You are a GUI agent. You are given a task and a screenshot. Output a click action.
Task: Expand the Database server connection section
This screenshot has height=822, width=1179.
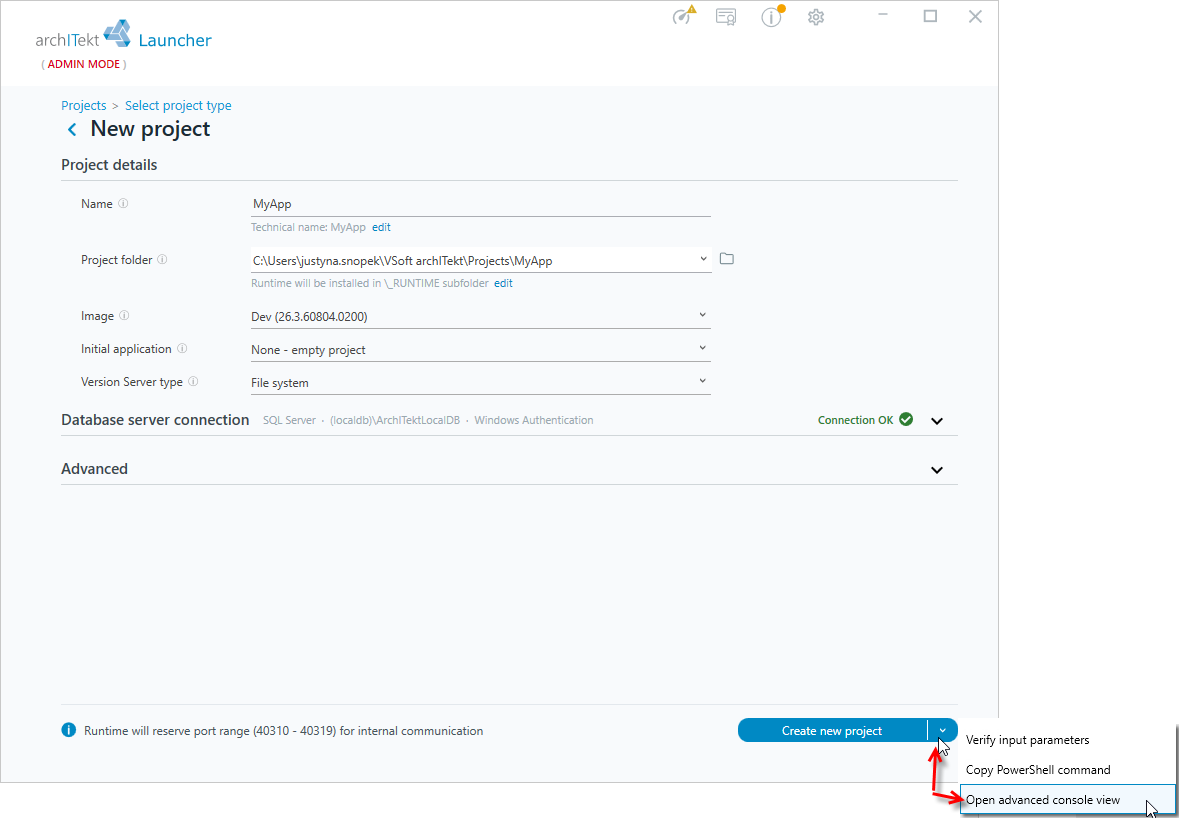[x=937, y=420]
